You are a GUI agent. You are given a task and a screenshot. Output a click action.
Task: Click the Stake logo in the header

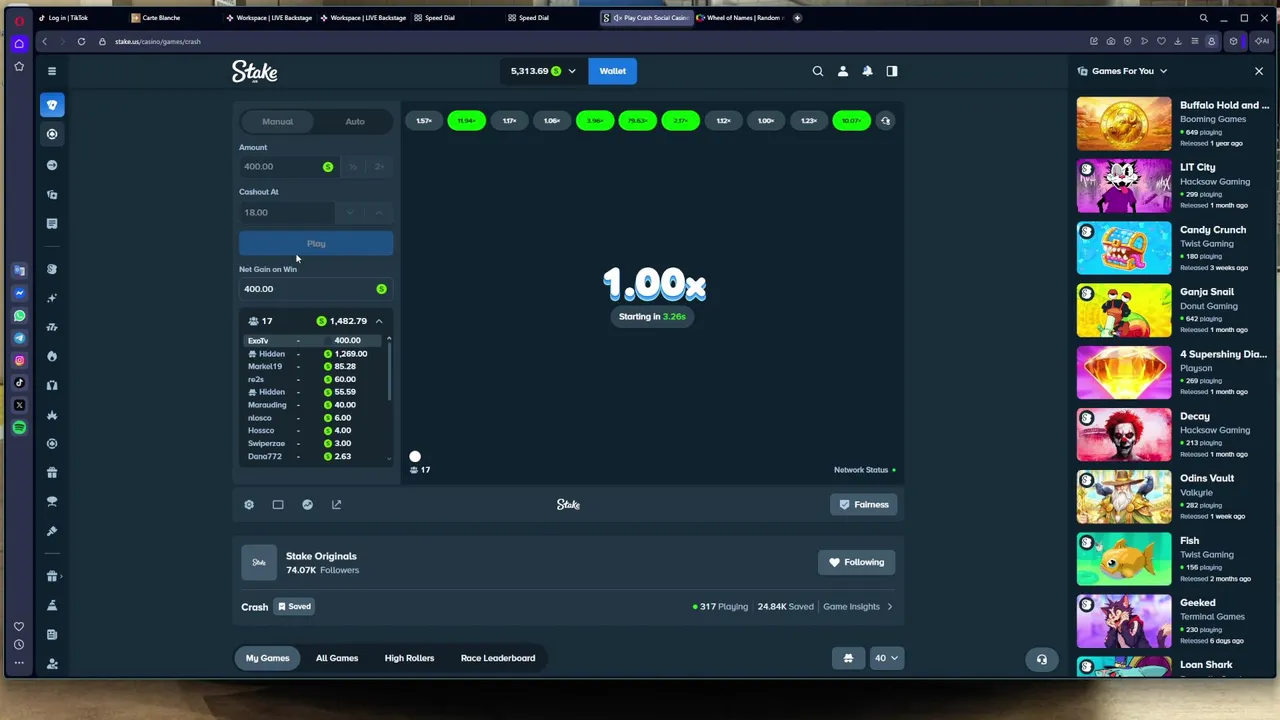(254, 71)
